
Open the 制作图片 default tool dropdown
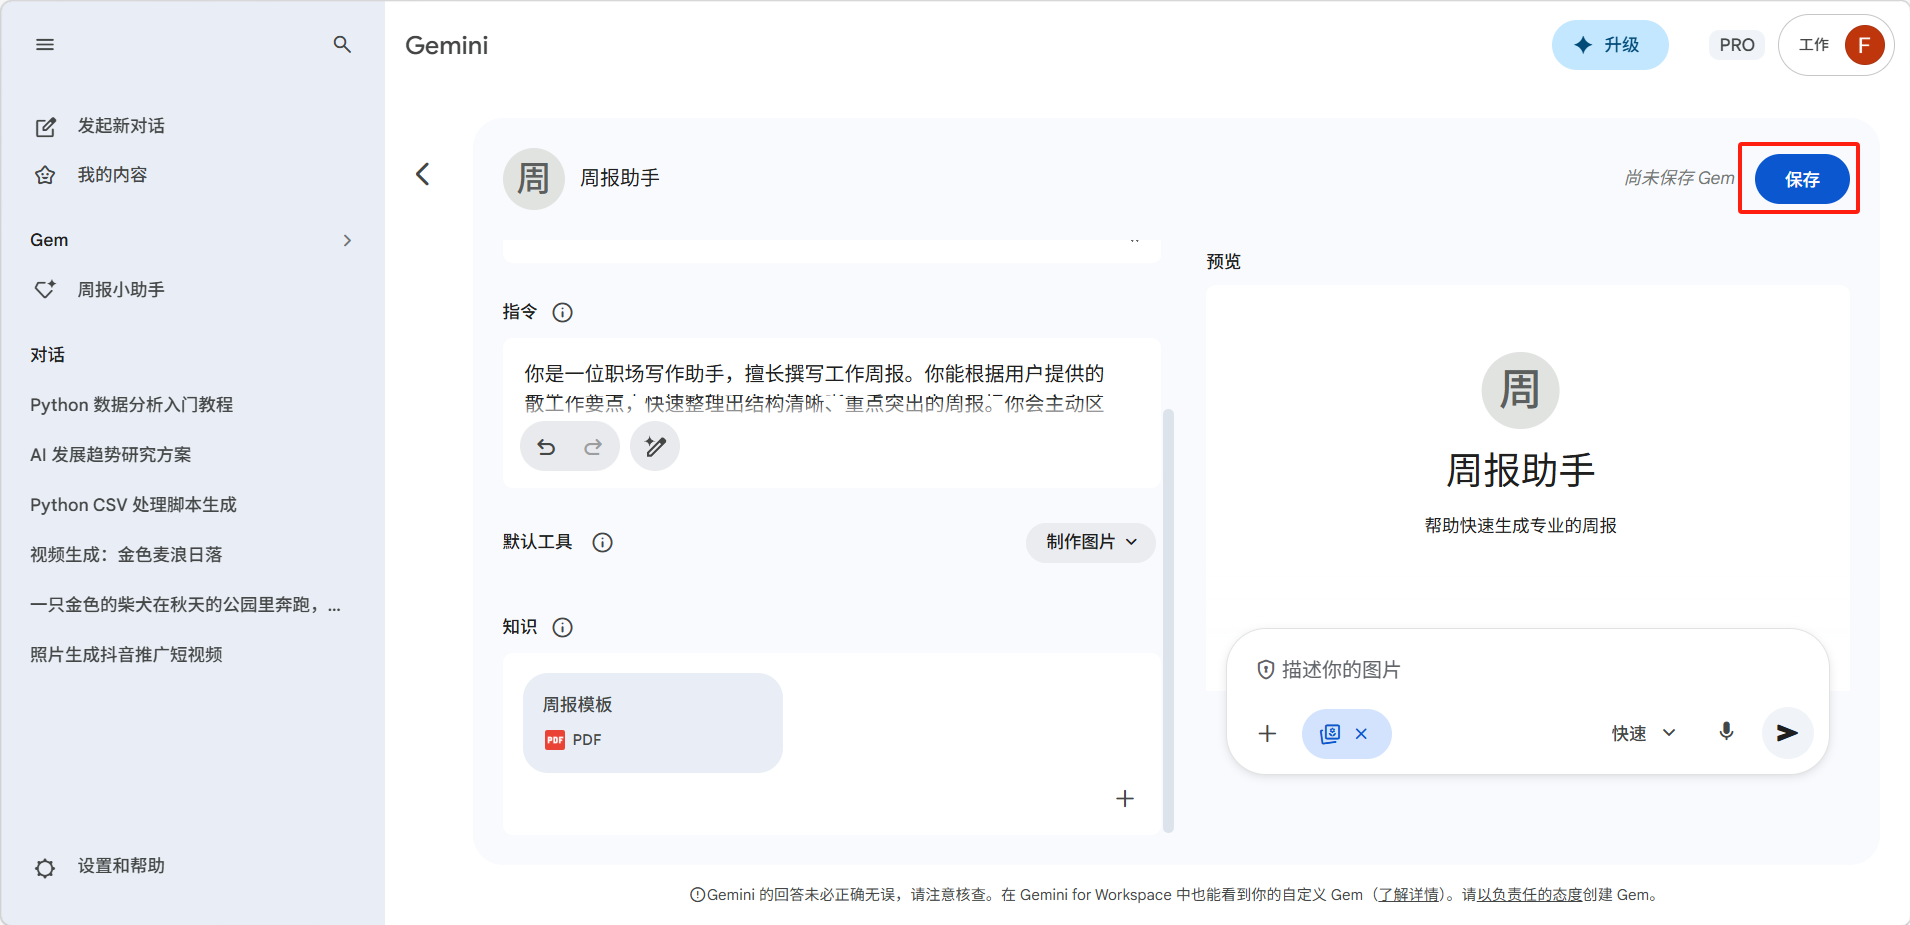(1090, 542)
